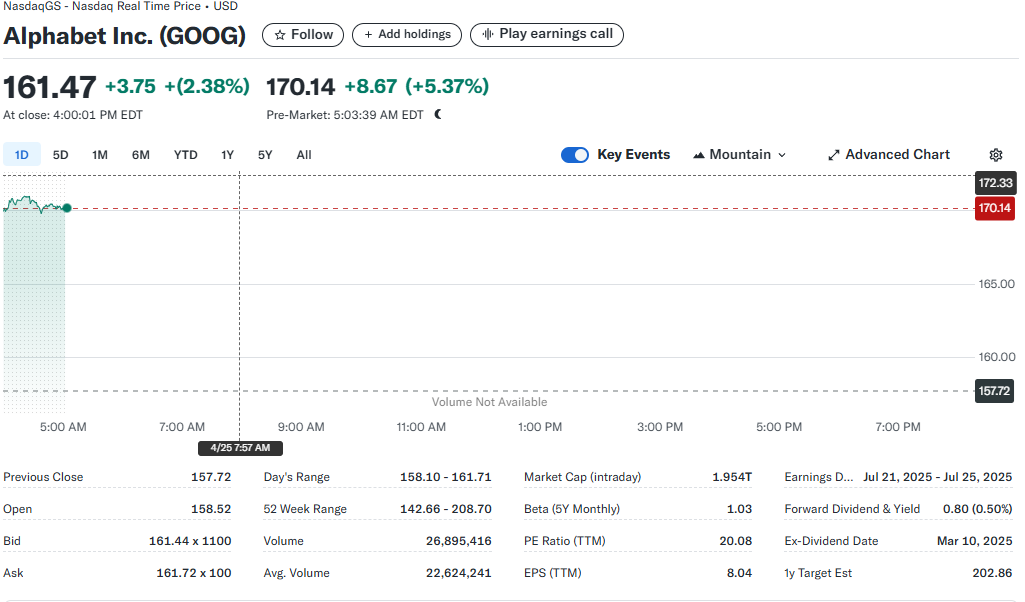Click the +8.67 (+5.37%) pre-market change

(x=416, y=86)
